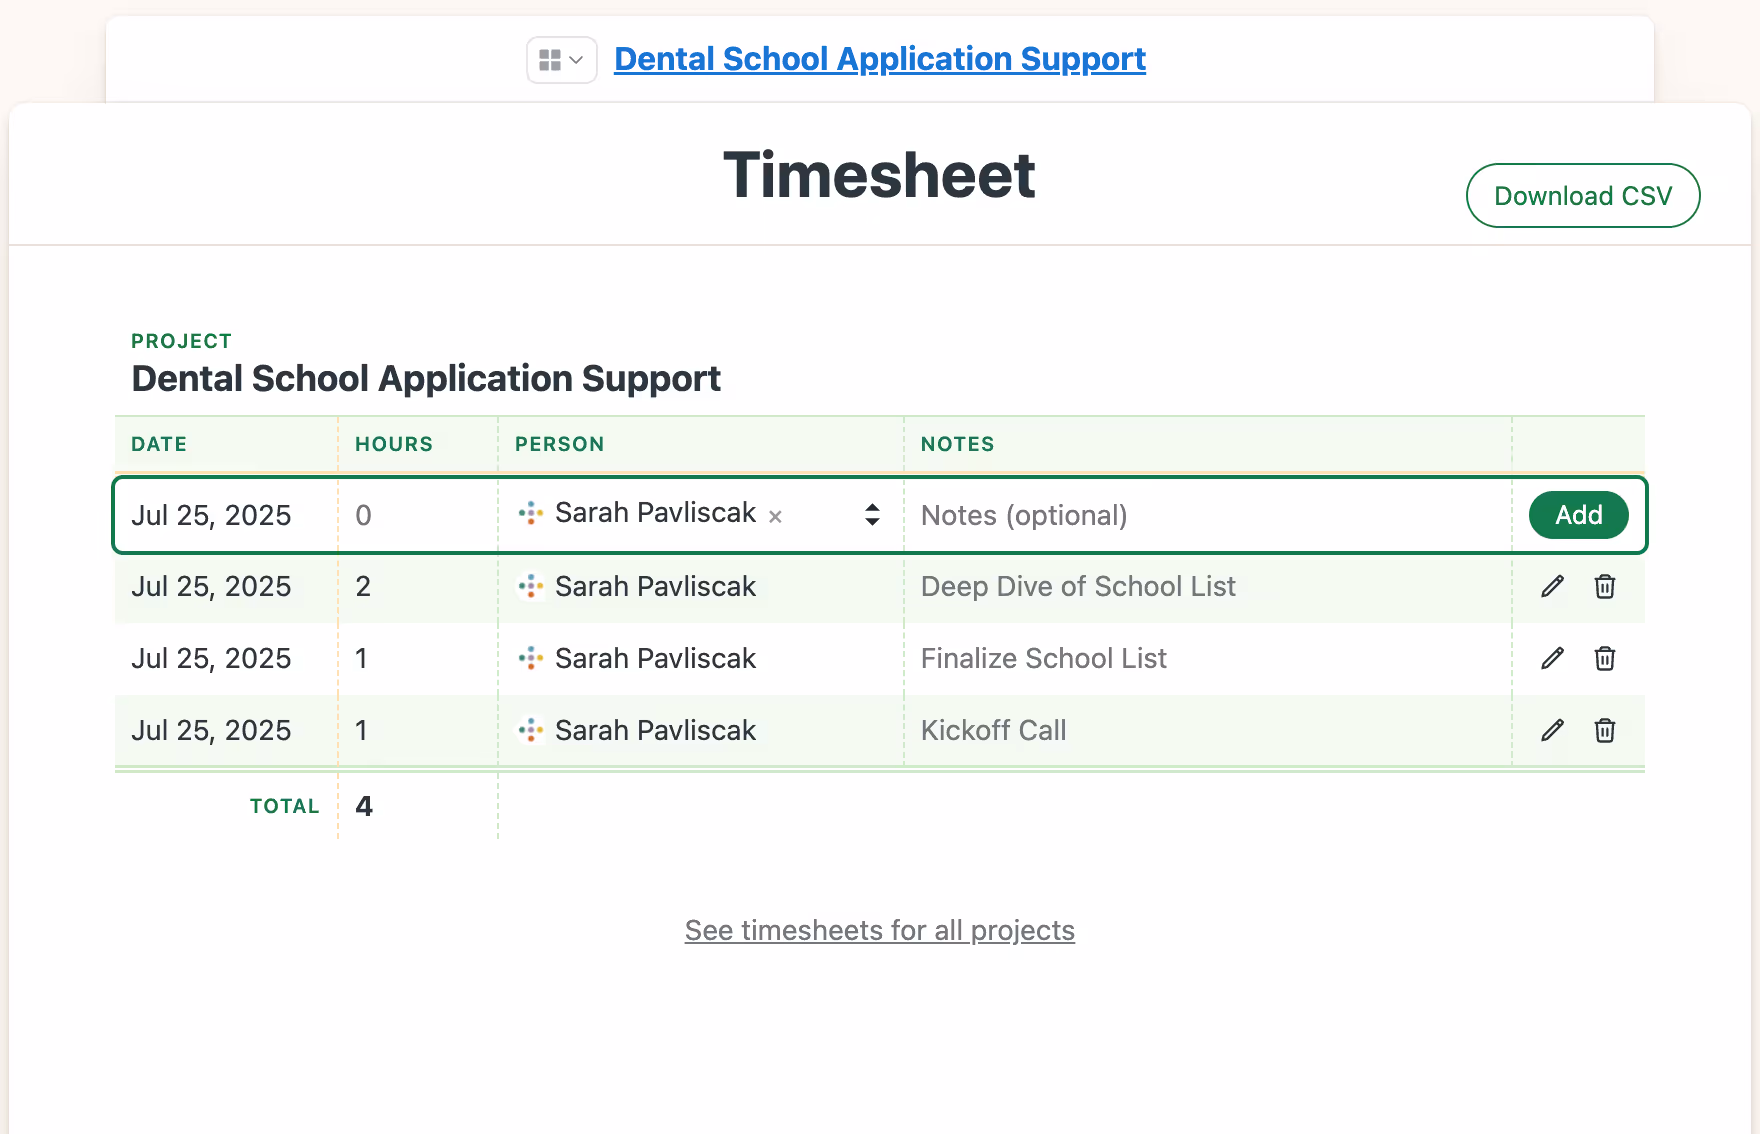The width and height of the screenshot is (1760, 1134).
Task: Click Sarah Pavliscak's avatar in the new entry row
Action: 531,513
